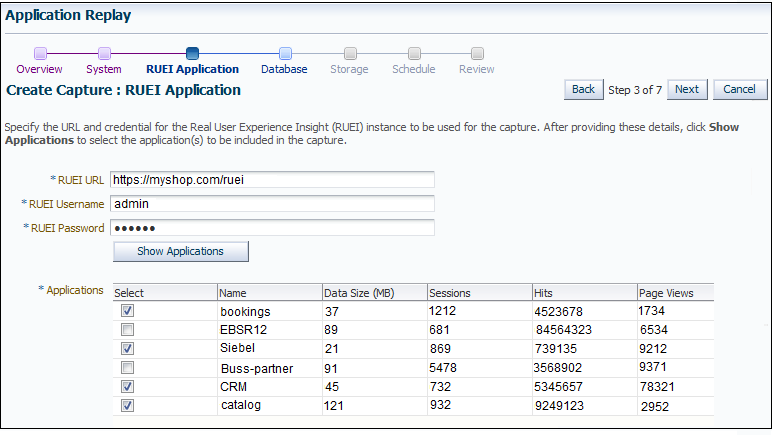The width and height of the screenshot is (772, 435).
Task: Click the Schedule step marker icon
Action: click(x=415, y=53)
